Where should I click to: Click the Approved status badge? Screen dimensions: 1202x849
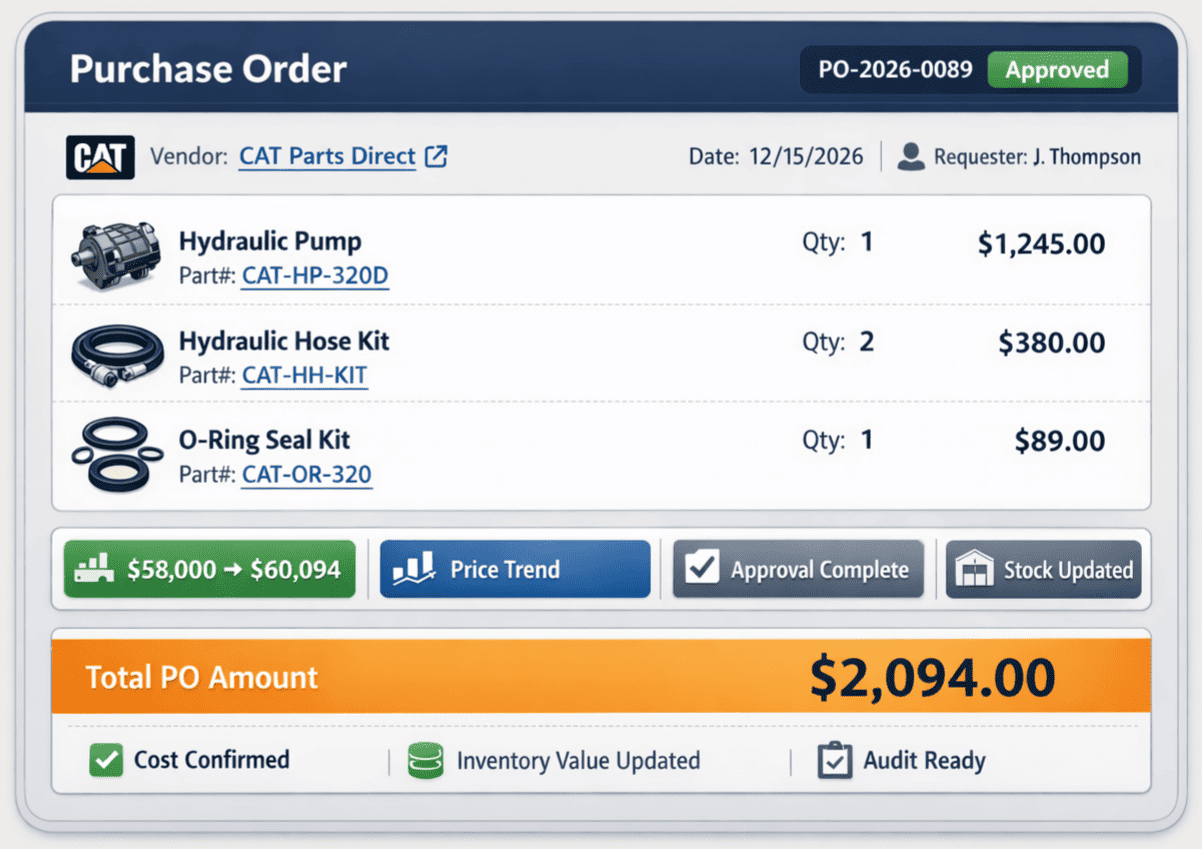[x=1059, y=70]
